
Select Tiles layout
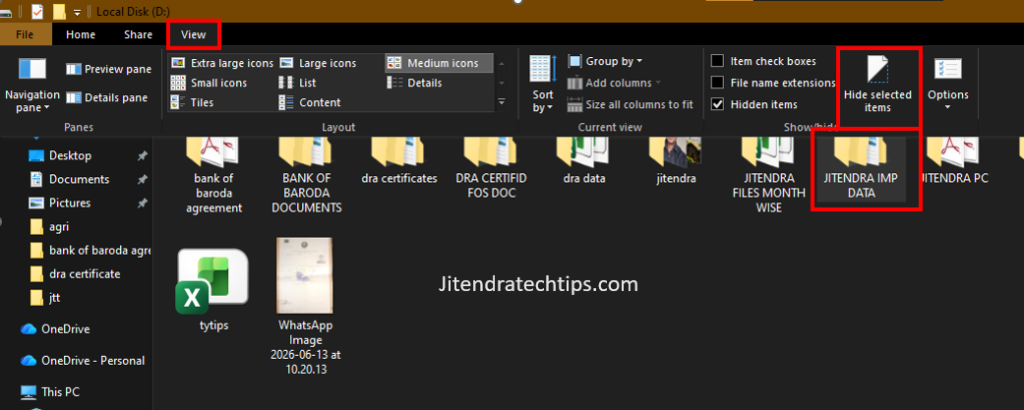point(192,102)
